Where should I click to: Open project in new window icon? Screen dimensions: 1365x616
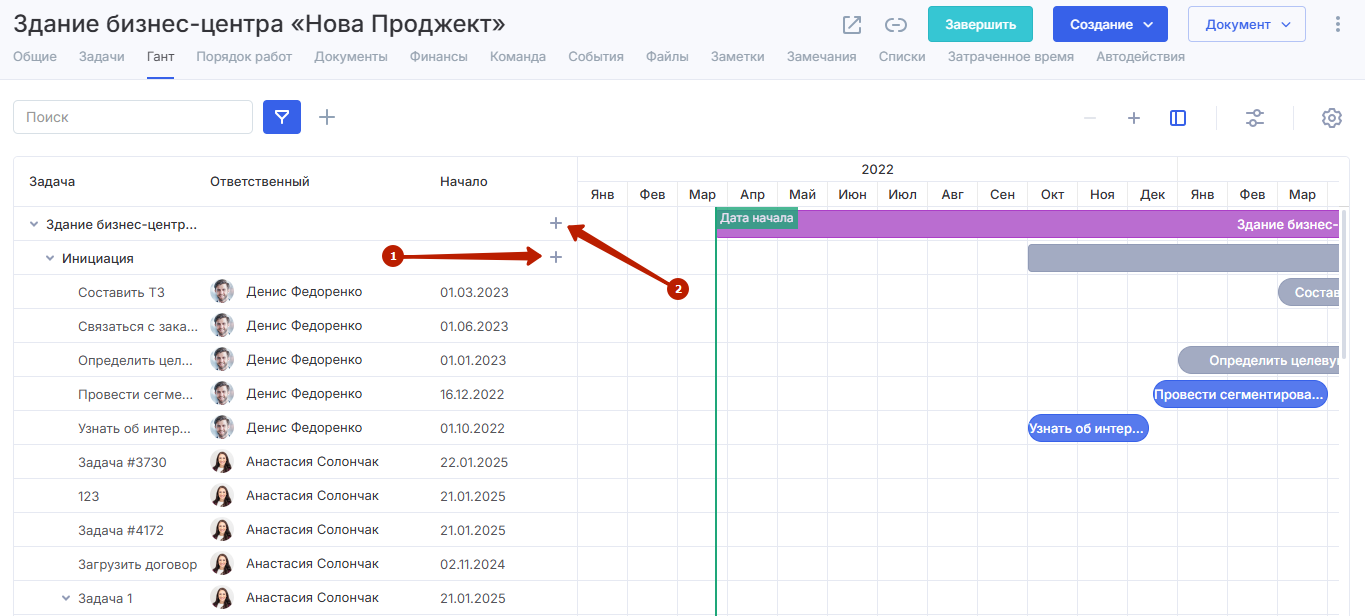pyautogui.click(x=852, y=25)
